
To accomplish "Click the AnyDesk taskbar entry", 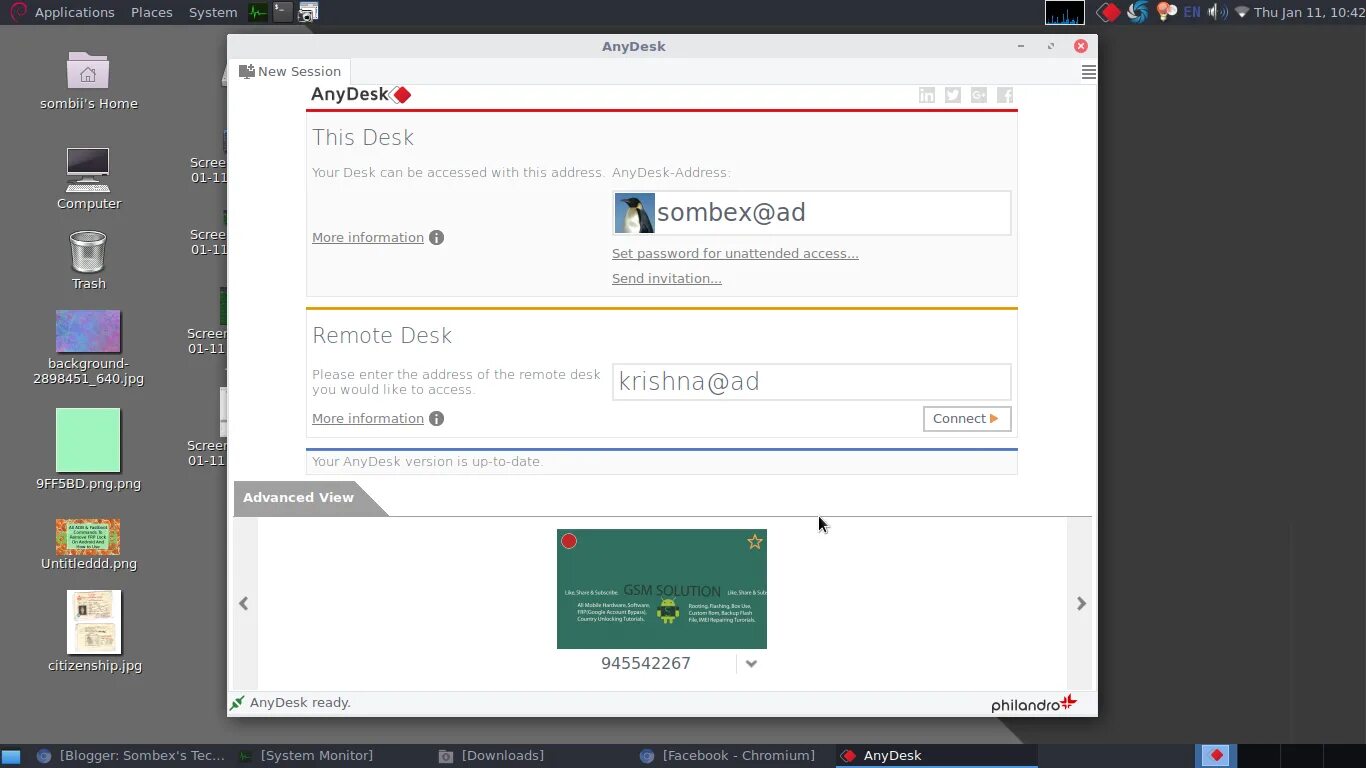I will tap(936, 756).
